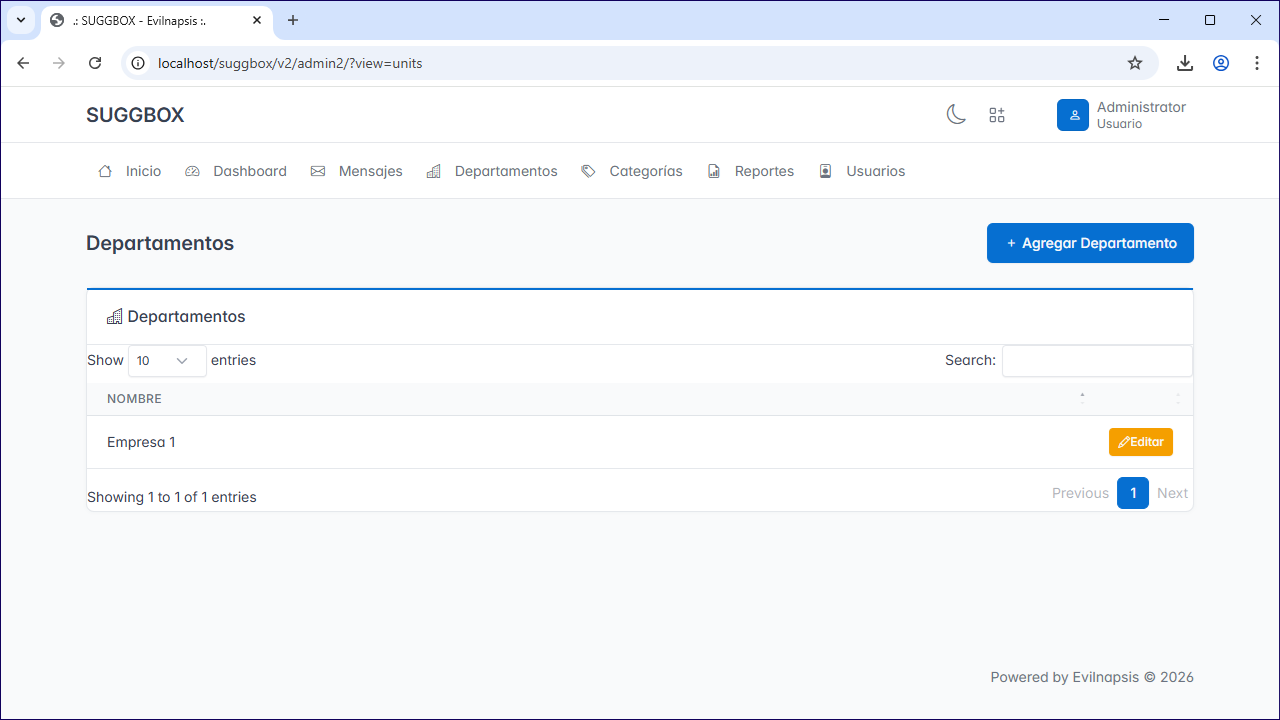Click the Next pagination link
1280x720 pixels.
tap(1172, 493)
